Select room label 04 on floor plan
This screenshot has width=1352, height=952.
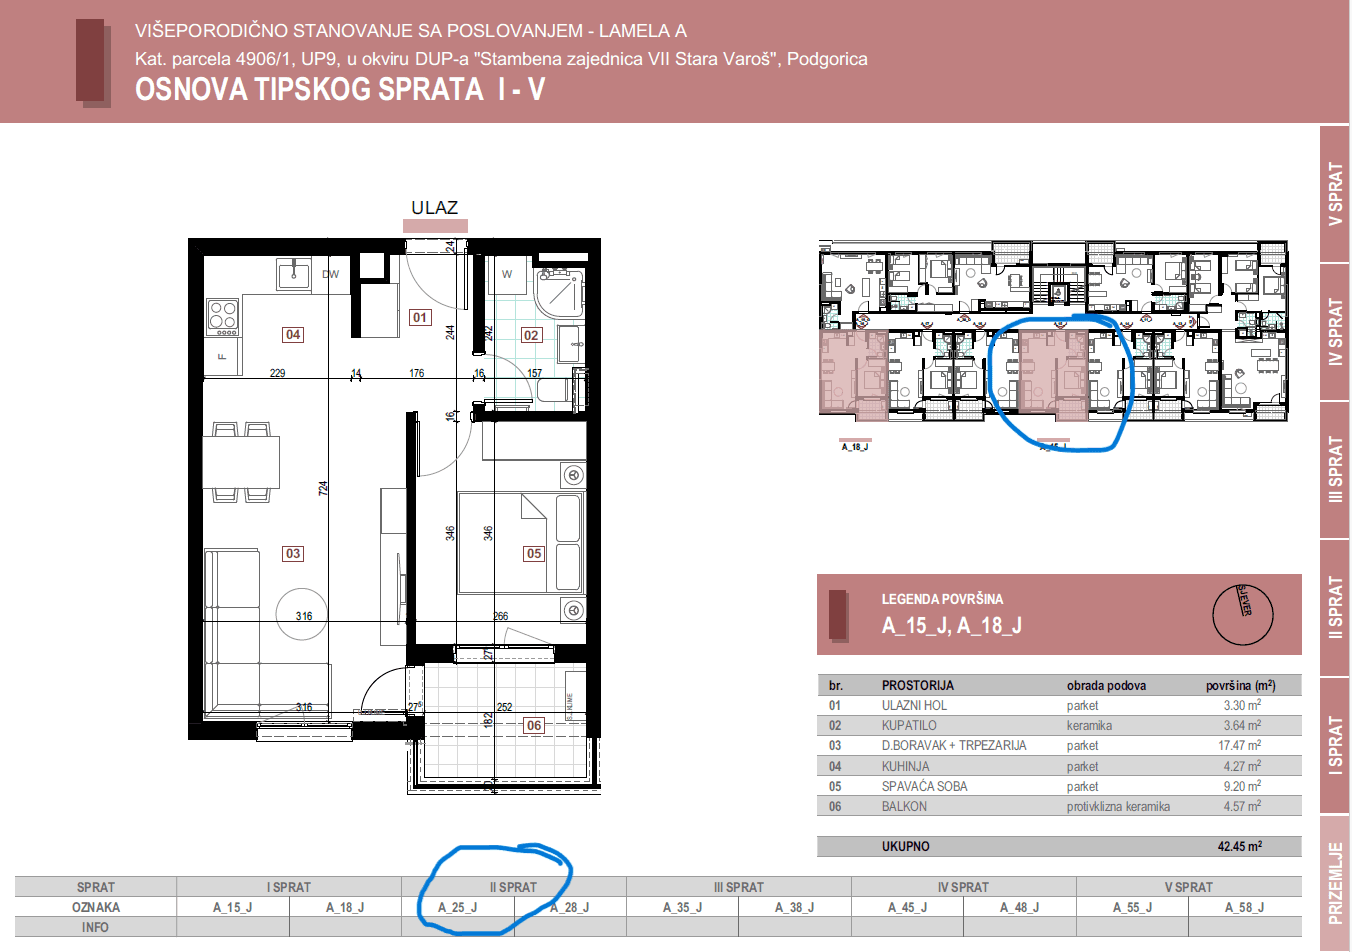pyautogui.click(x=292, y=334)
